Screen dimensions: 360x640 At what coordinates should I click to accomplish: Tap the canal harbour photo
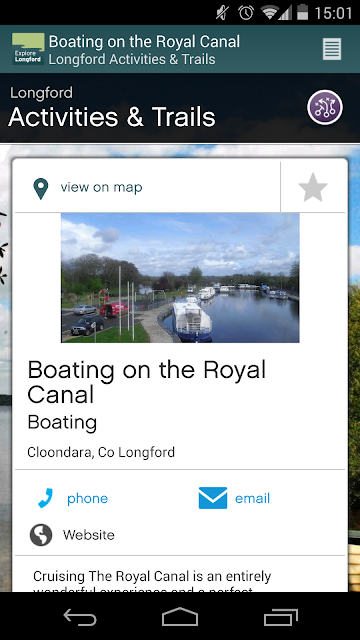pos(180,278)
